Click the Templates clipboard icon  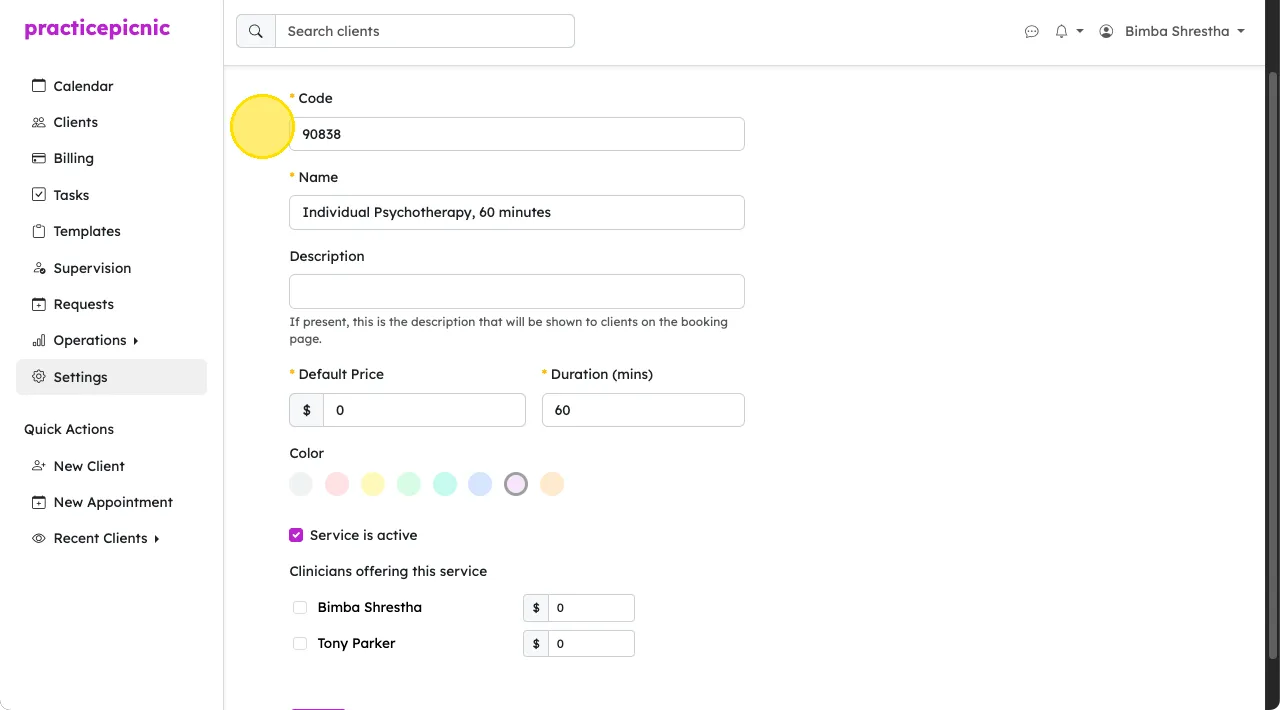(x=39, y=231)
